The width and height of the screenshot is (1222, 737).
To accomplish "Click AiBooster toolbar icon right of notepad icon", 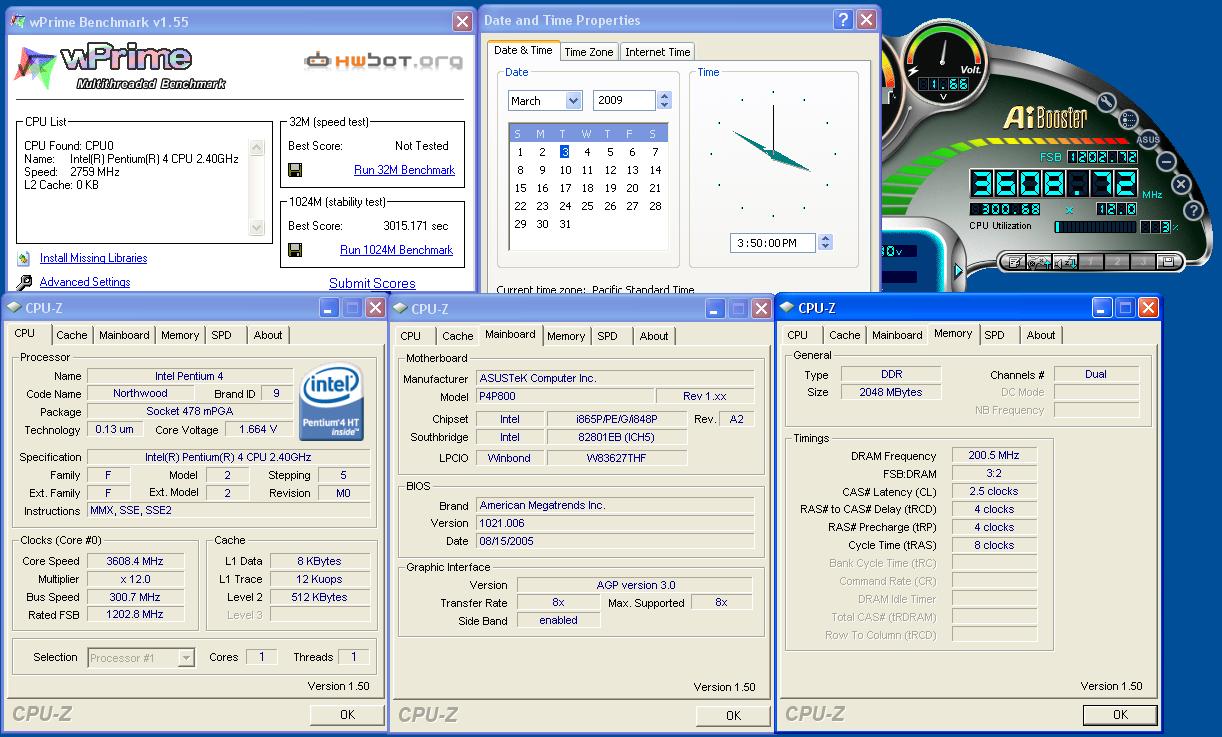I will [1039, 262].
